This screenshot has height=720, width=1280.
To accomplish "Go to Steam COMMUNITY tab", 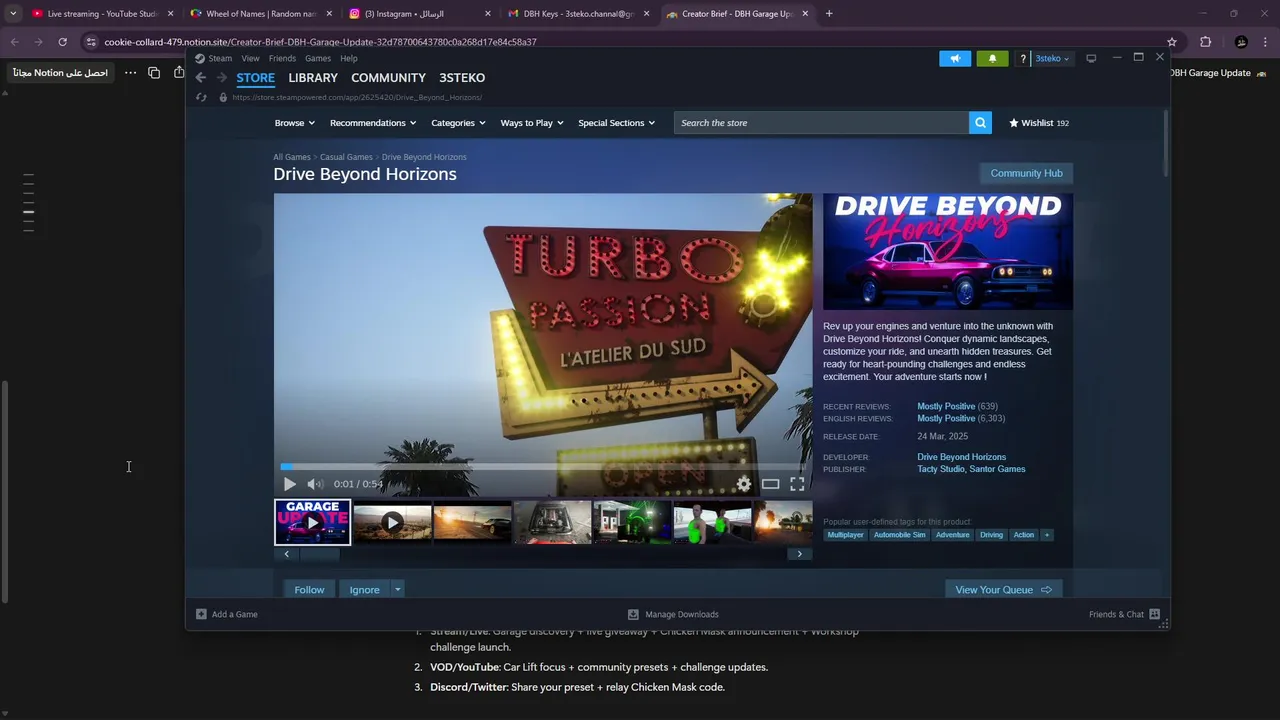I will pos(388,78).
